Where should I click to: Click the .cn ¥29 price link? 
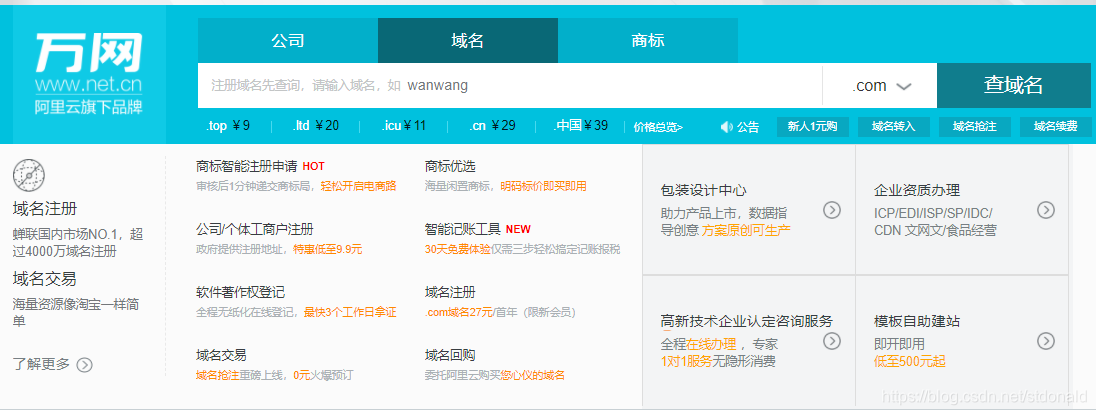point(492,126)
